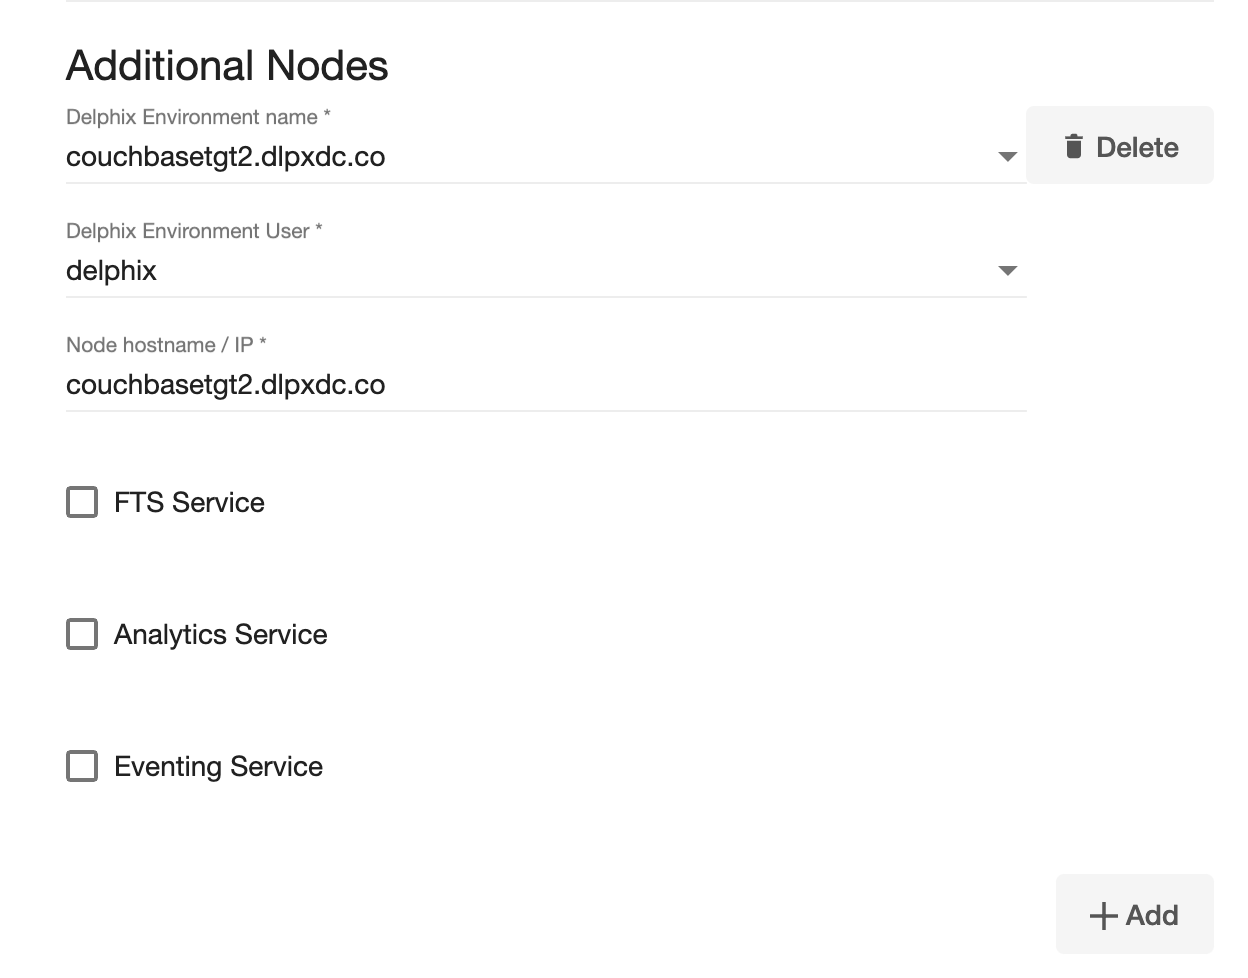1248x978 pixels.
Task: Open the delphix user combo box
Action: tap(500, 271)
